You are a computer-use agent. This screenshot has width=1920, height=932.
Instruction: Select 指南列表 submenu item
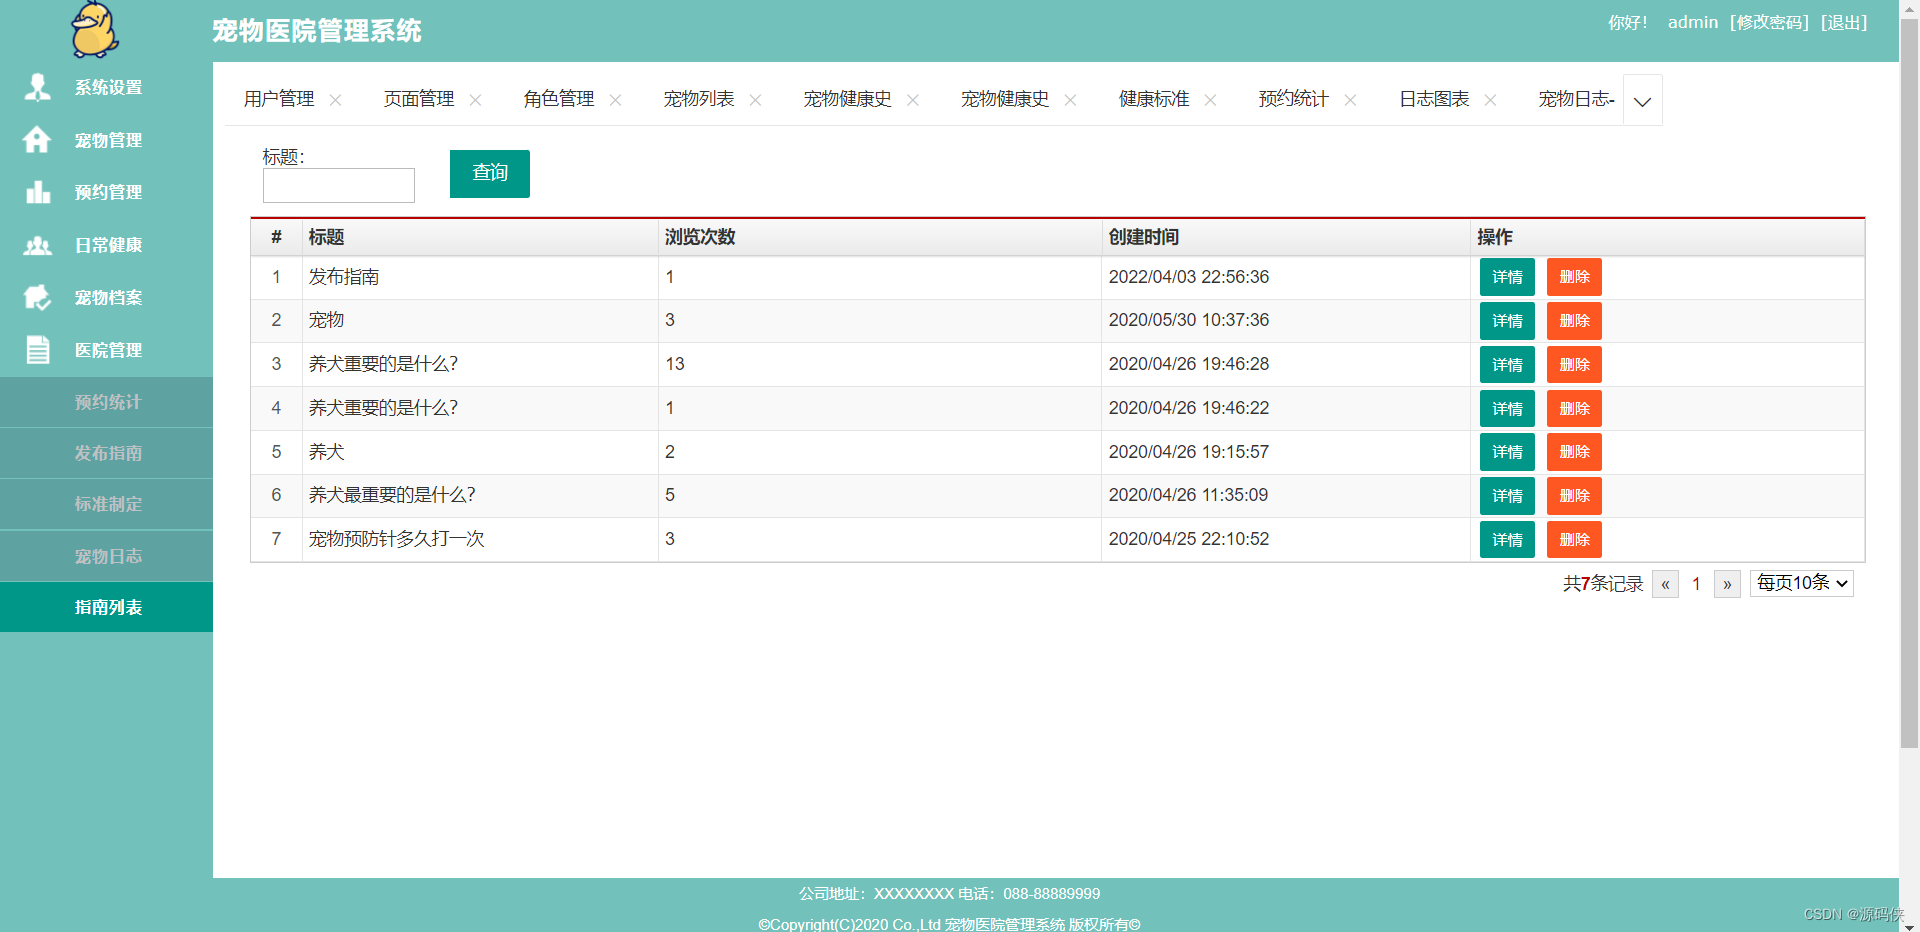pyautogui.click(x=106, y=607)
